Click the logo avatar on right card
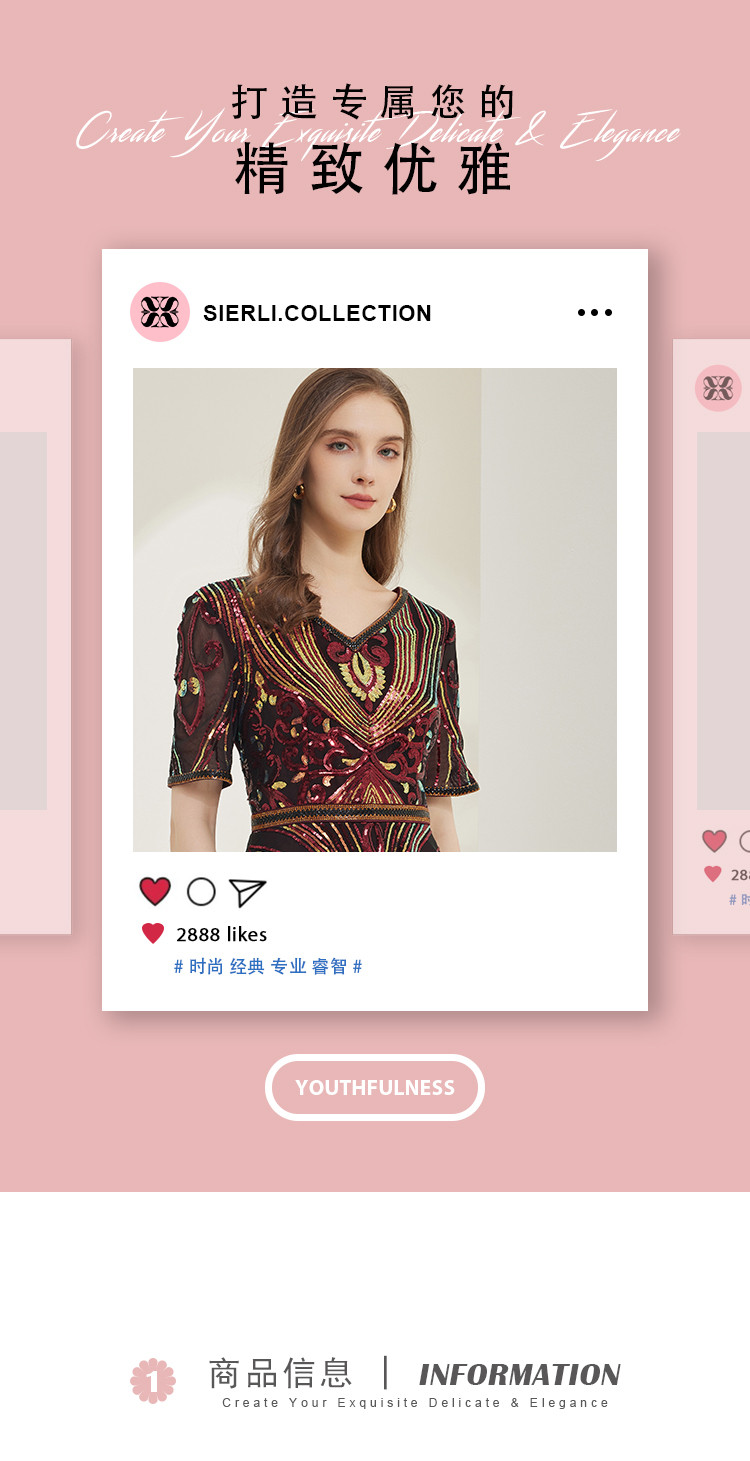The height and width of the screenshot is (1461, 750). coord(718,388)
